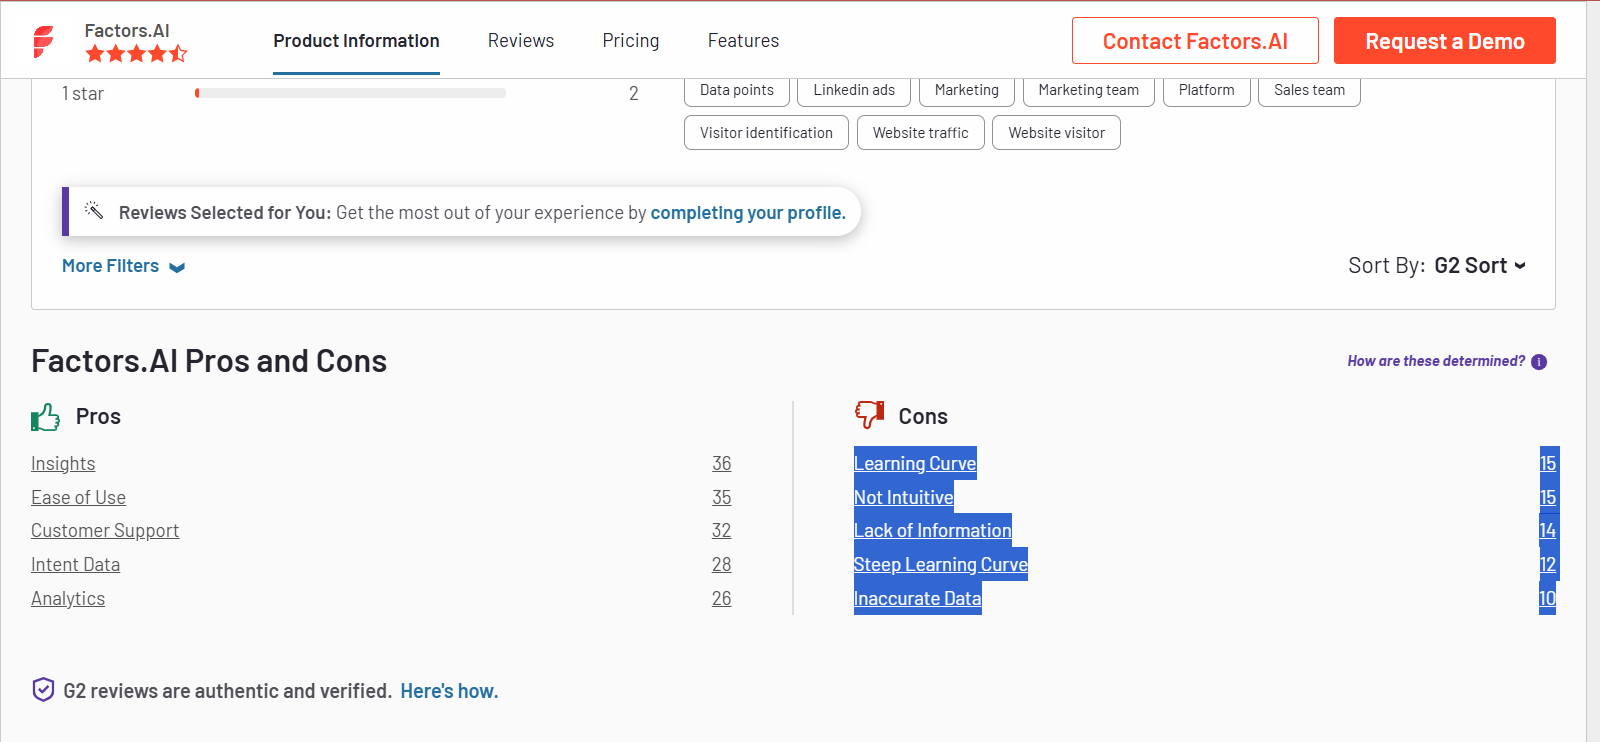Click the page vertical scrollbar
1600x742 pixels.
1593,371
